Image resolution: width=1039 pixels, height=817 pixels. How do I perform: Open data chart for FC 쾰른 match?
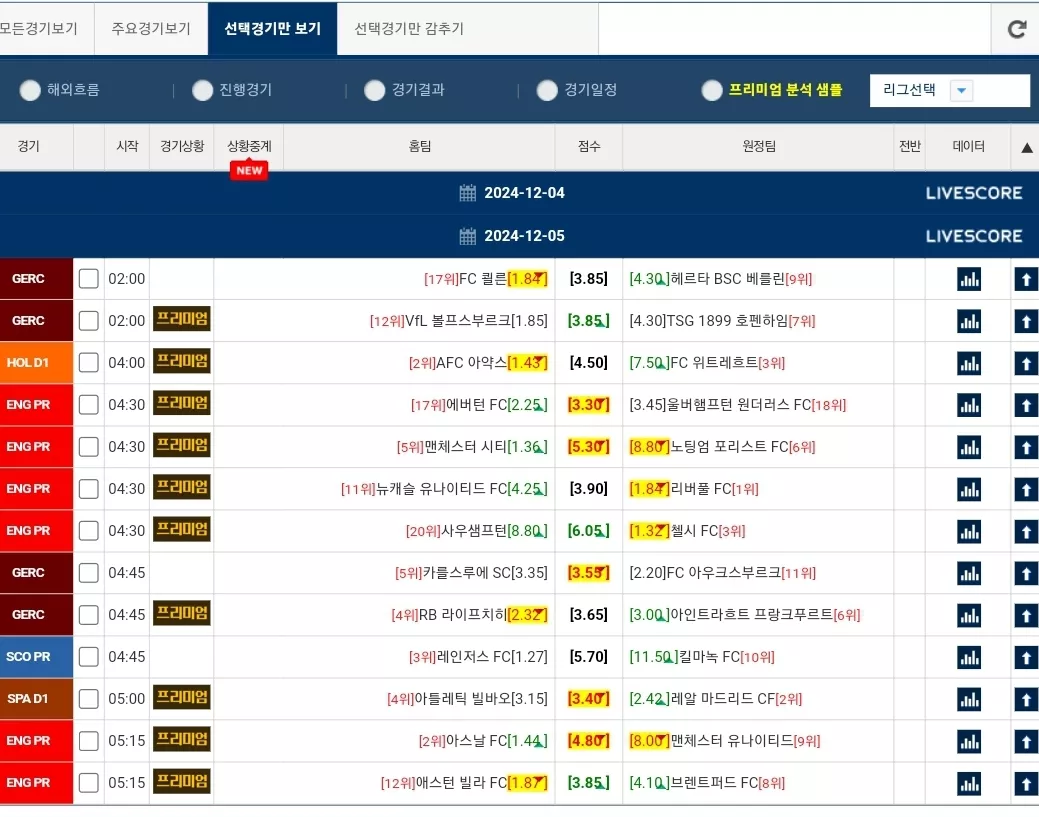(x=969, y=279)
